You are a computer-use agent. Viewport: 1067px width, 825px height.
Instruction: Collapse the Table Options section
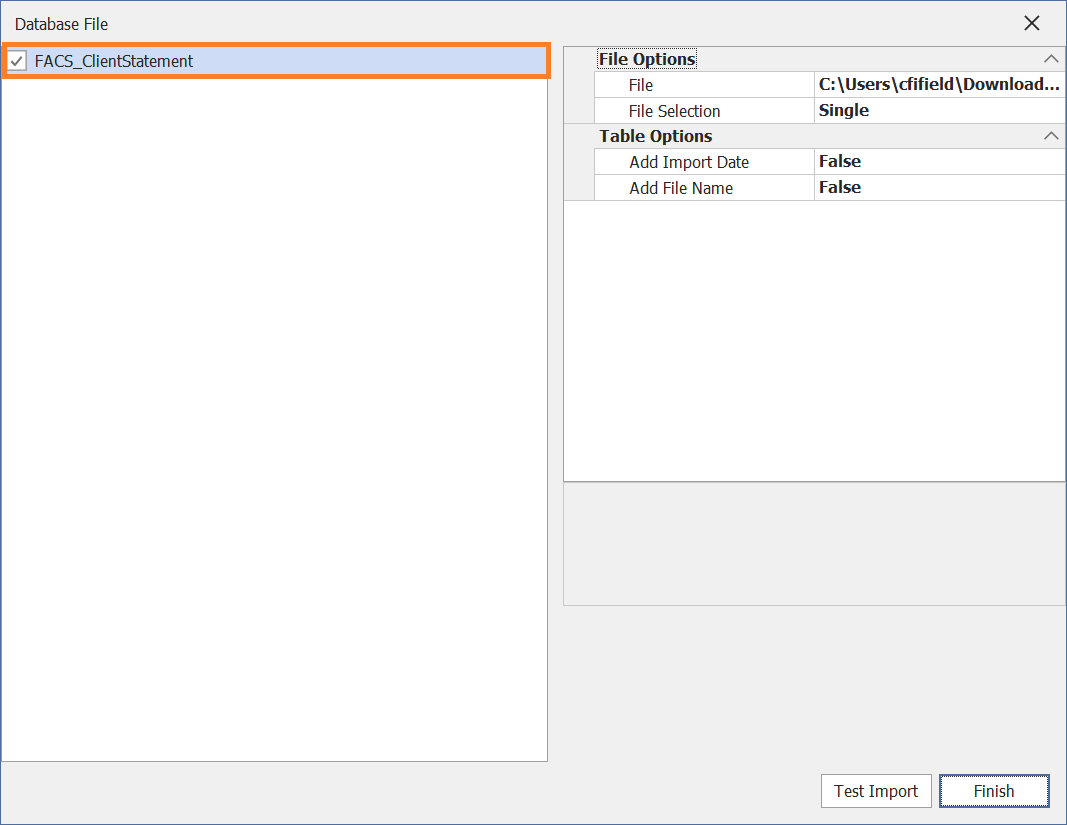(x=1051, y=136)
